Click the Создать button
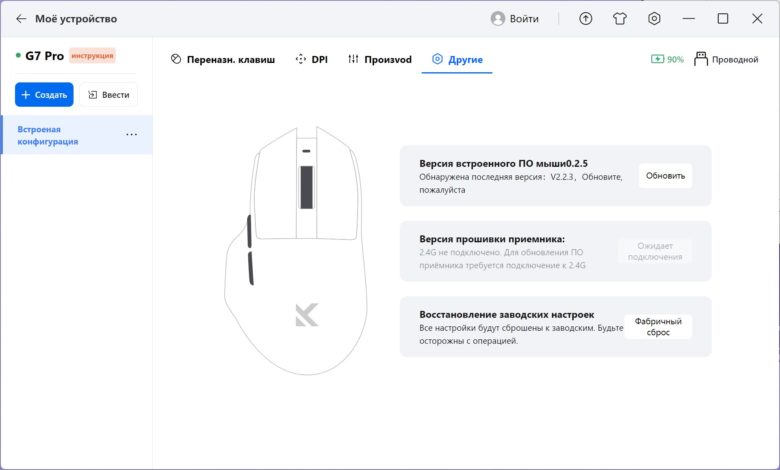The image size is (780, 470). point(44,94)
